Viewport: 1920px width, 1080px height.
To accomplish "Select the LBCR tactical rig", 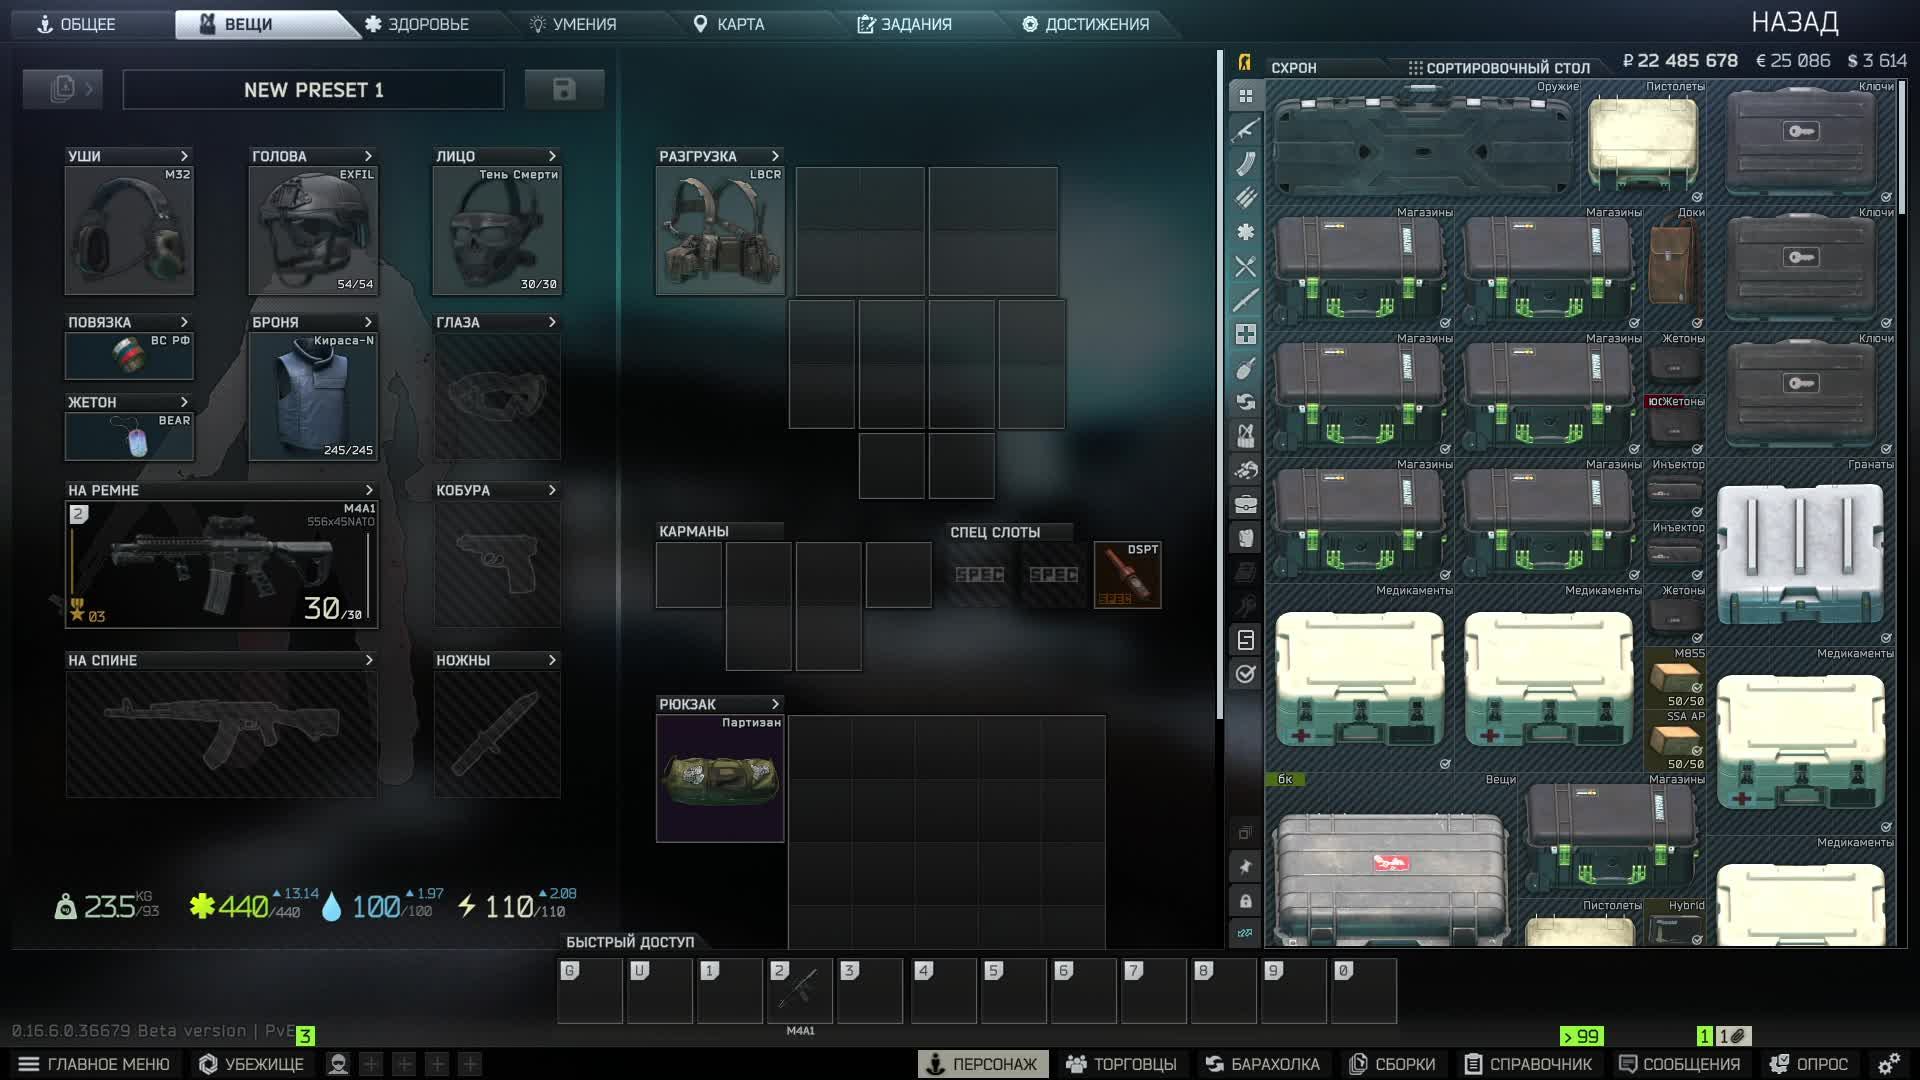I will 720,231.
